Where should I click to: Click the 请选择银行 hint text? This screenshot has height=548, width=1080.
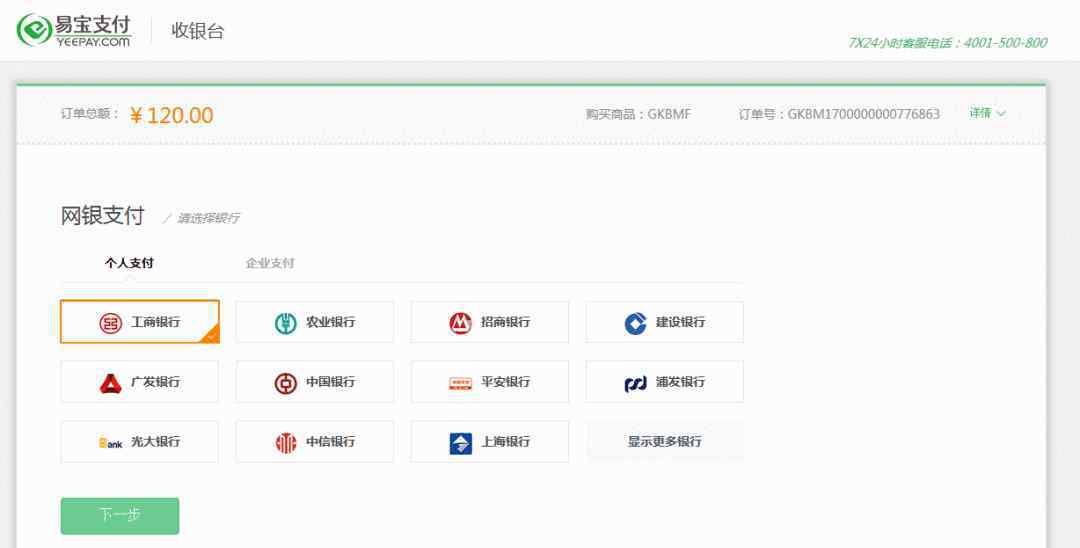(209, 218)
